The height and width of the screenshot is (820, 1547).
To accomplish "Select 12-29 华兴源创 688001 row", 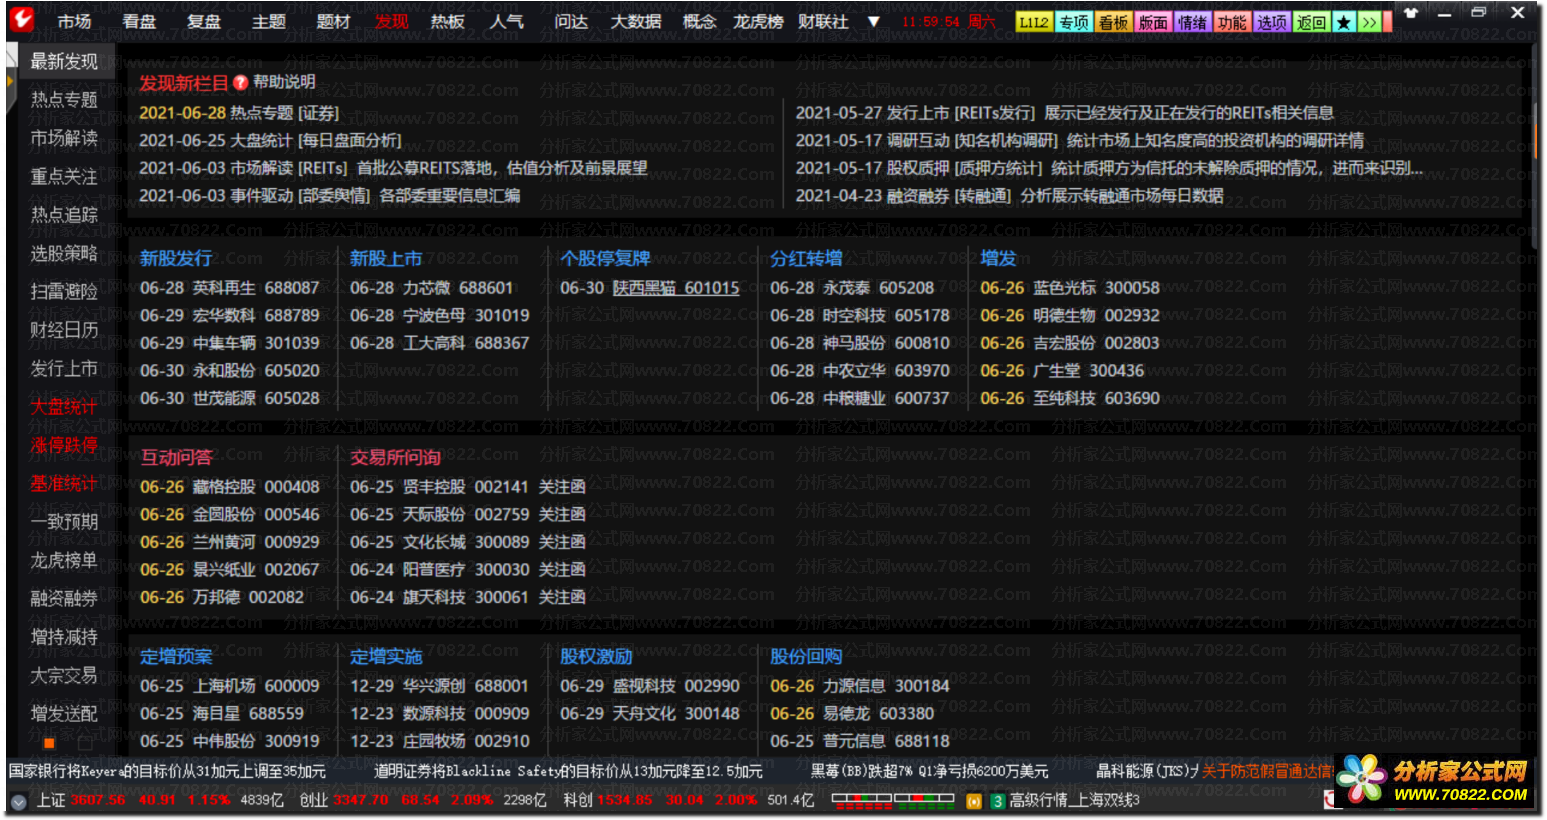I will tap(439, 686).
